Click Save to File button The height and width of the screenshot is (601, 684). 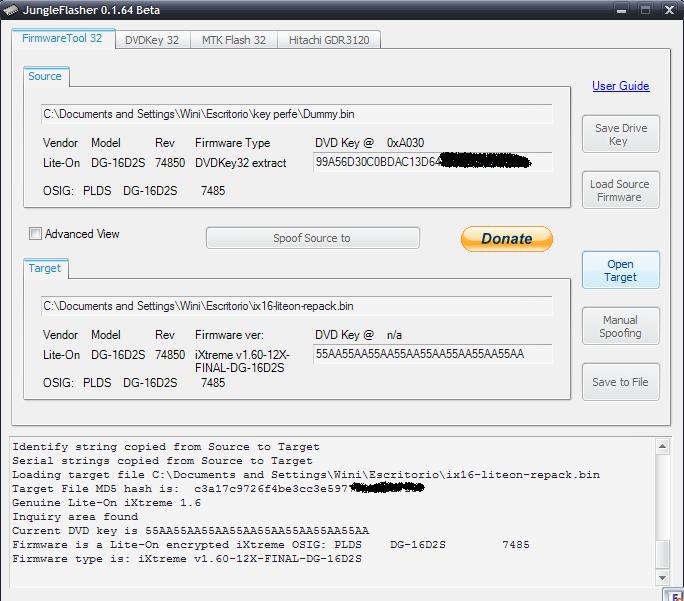coord(620,382)
